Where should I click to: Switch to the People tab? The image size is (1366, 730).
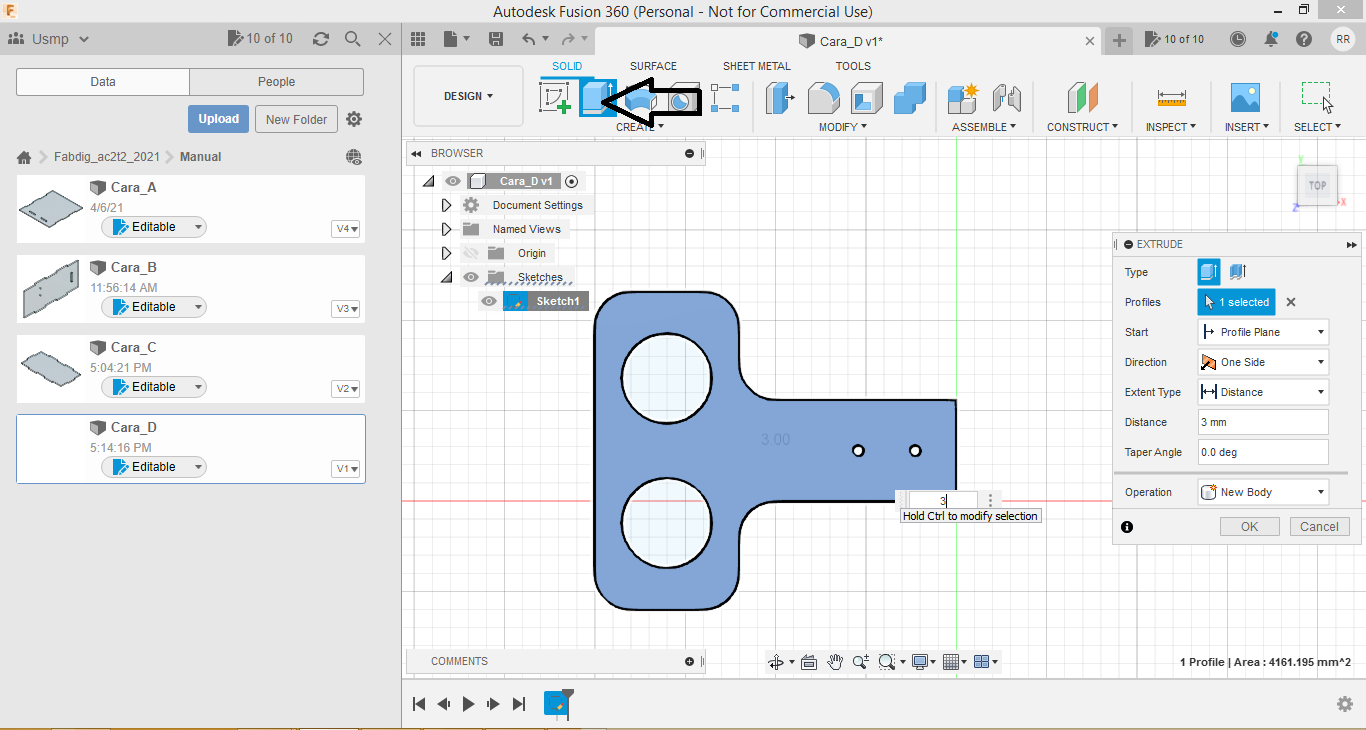point(276,82)
